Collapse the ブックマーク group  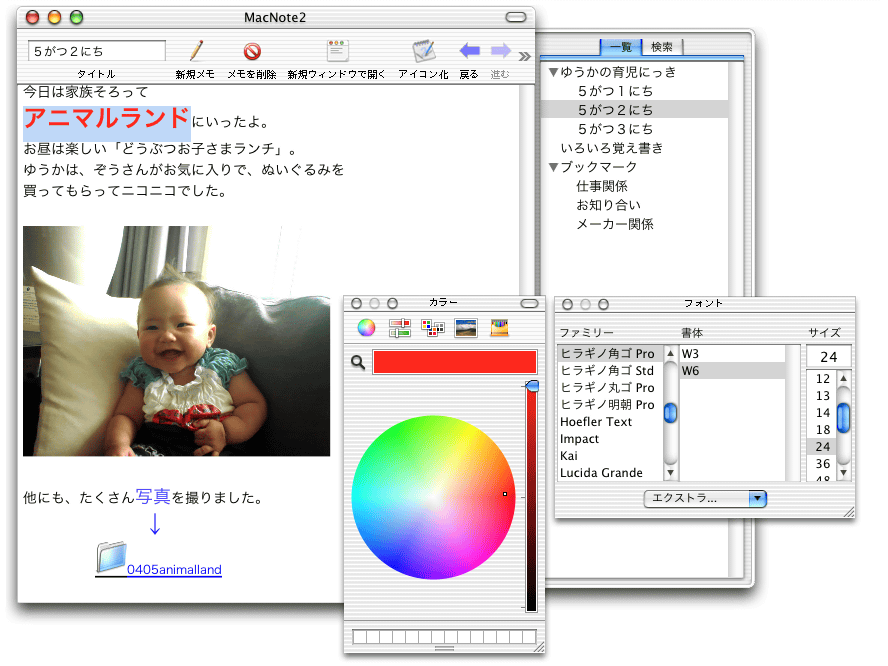[x=553, y=167]
